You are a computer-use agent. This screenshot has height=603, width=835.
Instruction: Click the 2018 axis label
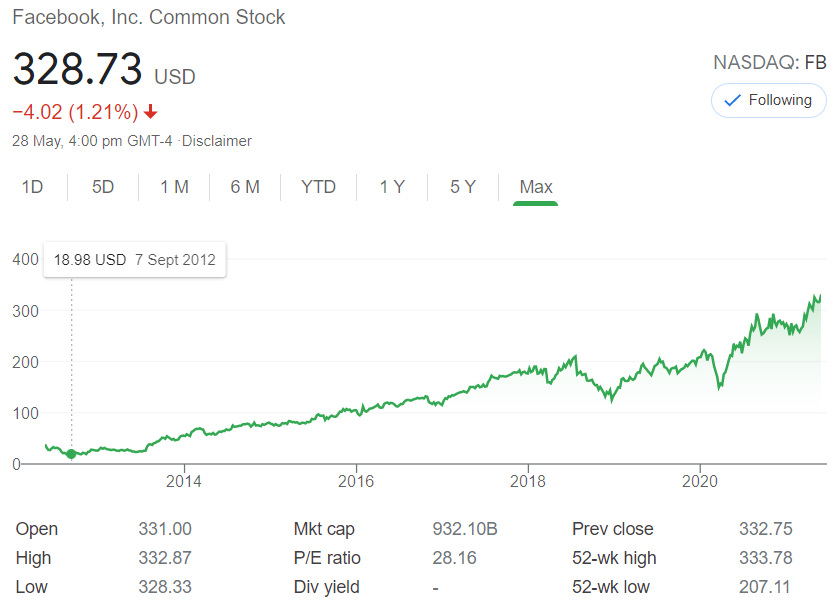pos(528,482)
